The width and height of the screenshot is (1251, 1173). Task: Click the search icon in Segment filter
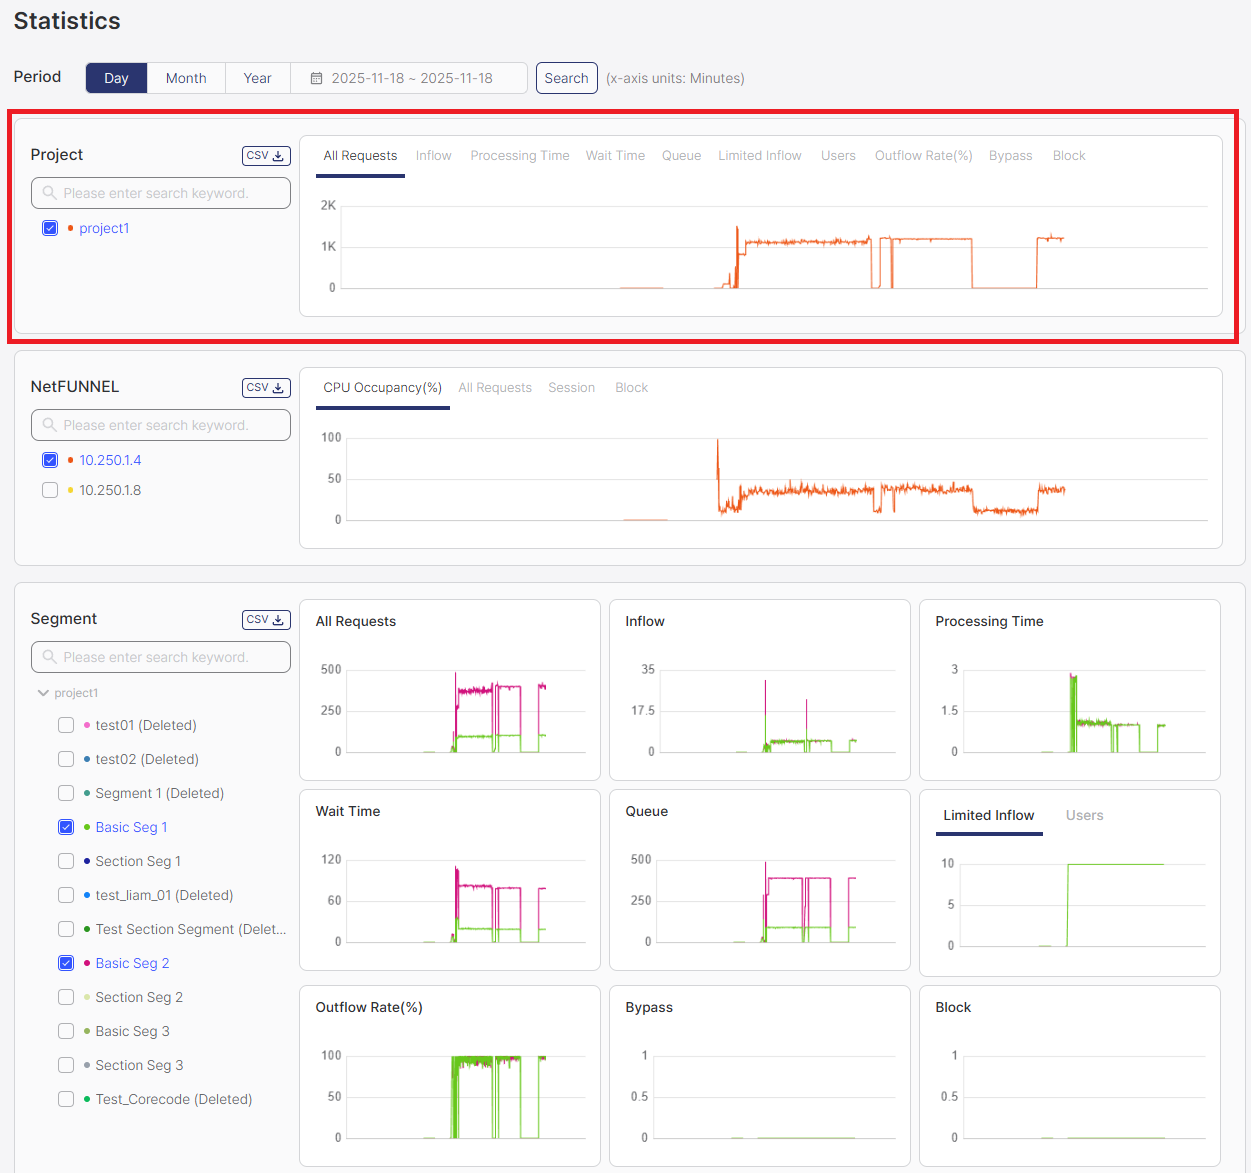pyautogui.click(x=49, y=657)
